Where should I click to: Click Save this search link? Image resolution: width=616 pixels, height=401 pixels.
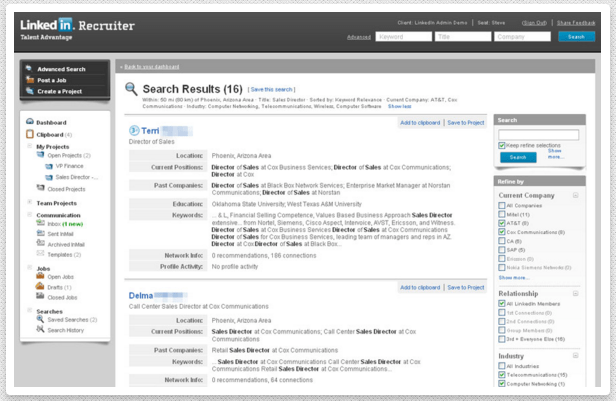click(x=271, y=90)
